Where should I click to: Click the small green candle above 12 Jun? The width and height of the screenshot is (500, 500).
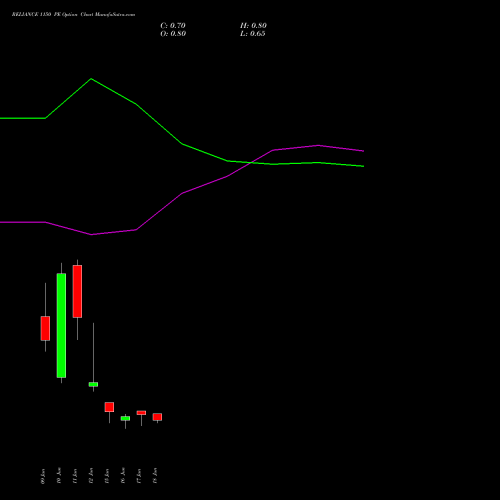[93, 384]
